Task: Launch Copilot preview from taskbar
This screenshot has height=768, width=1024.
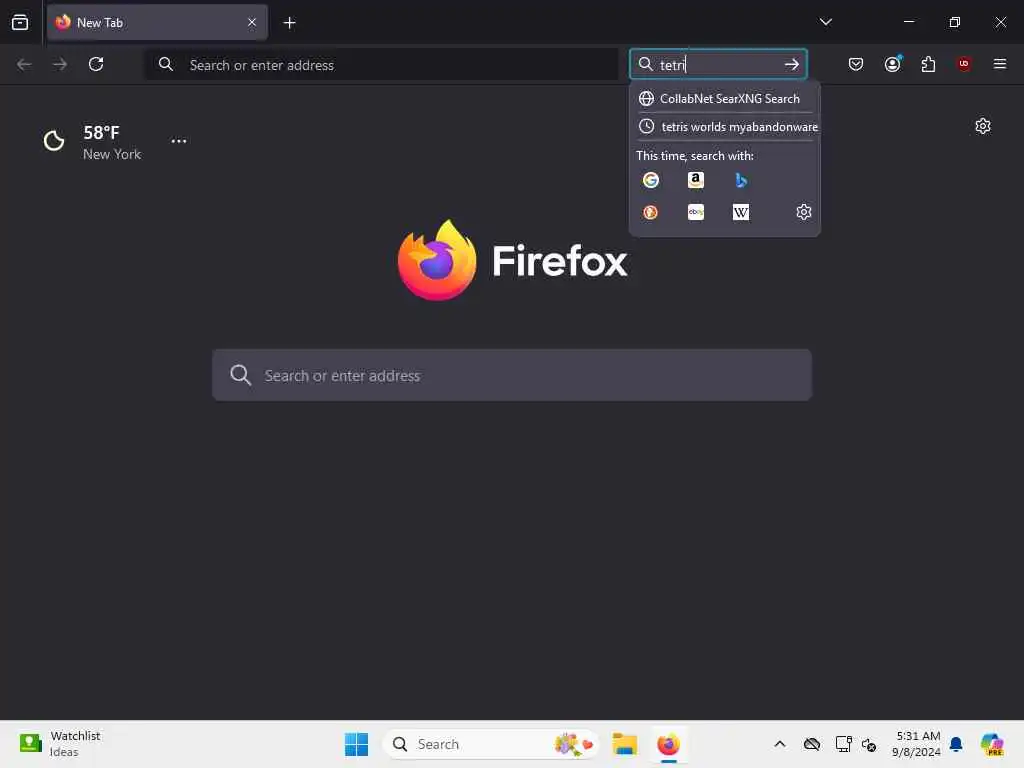Action: pyautogui.click(x=991, y=744)
